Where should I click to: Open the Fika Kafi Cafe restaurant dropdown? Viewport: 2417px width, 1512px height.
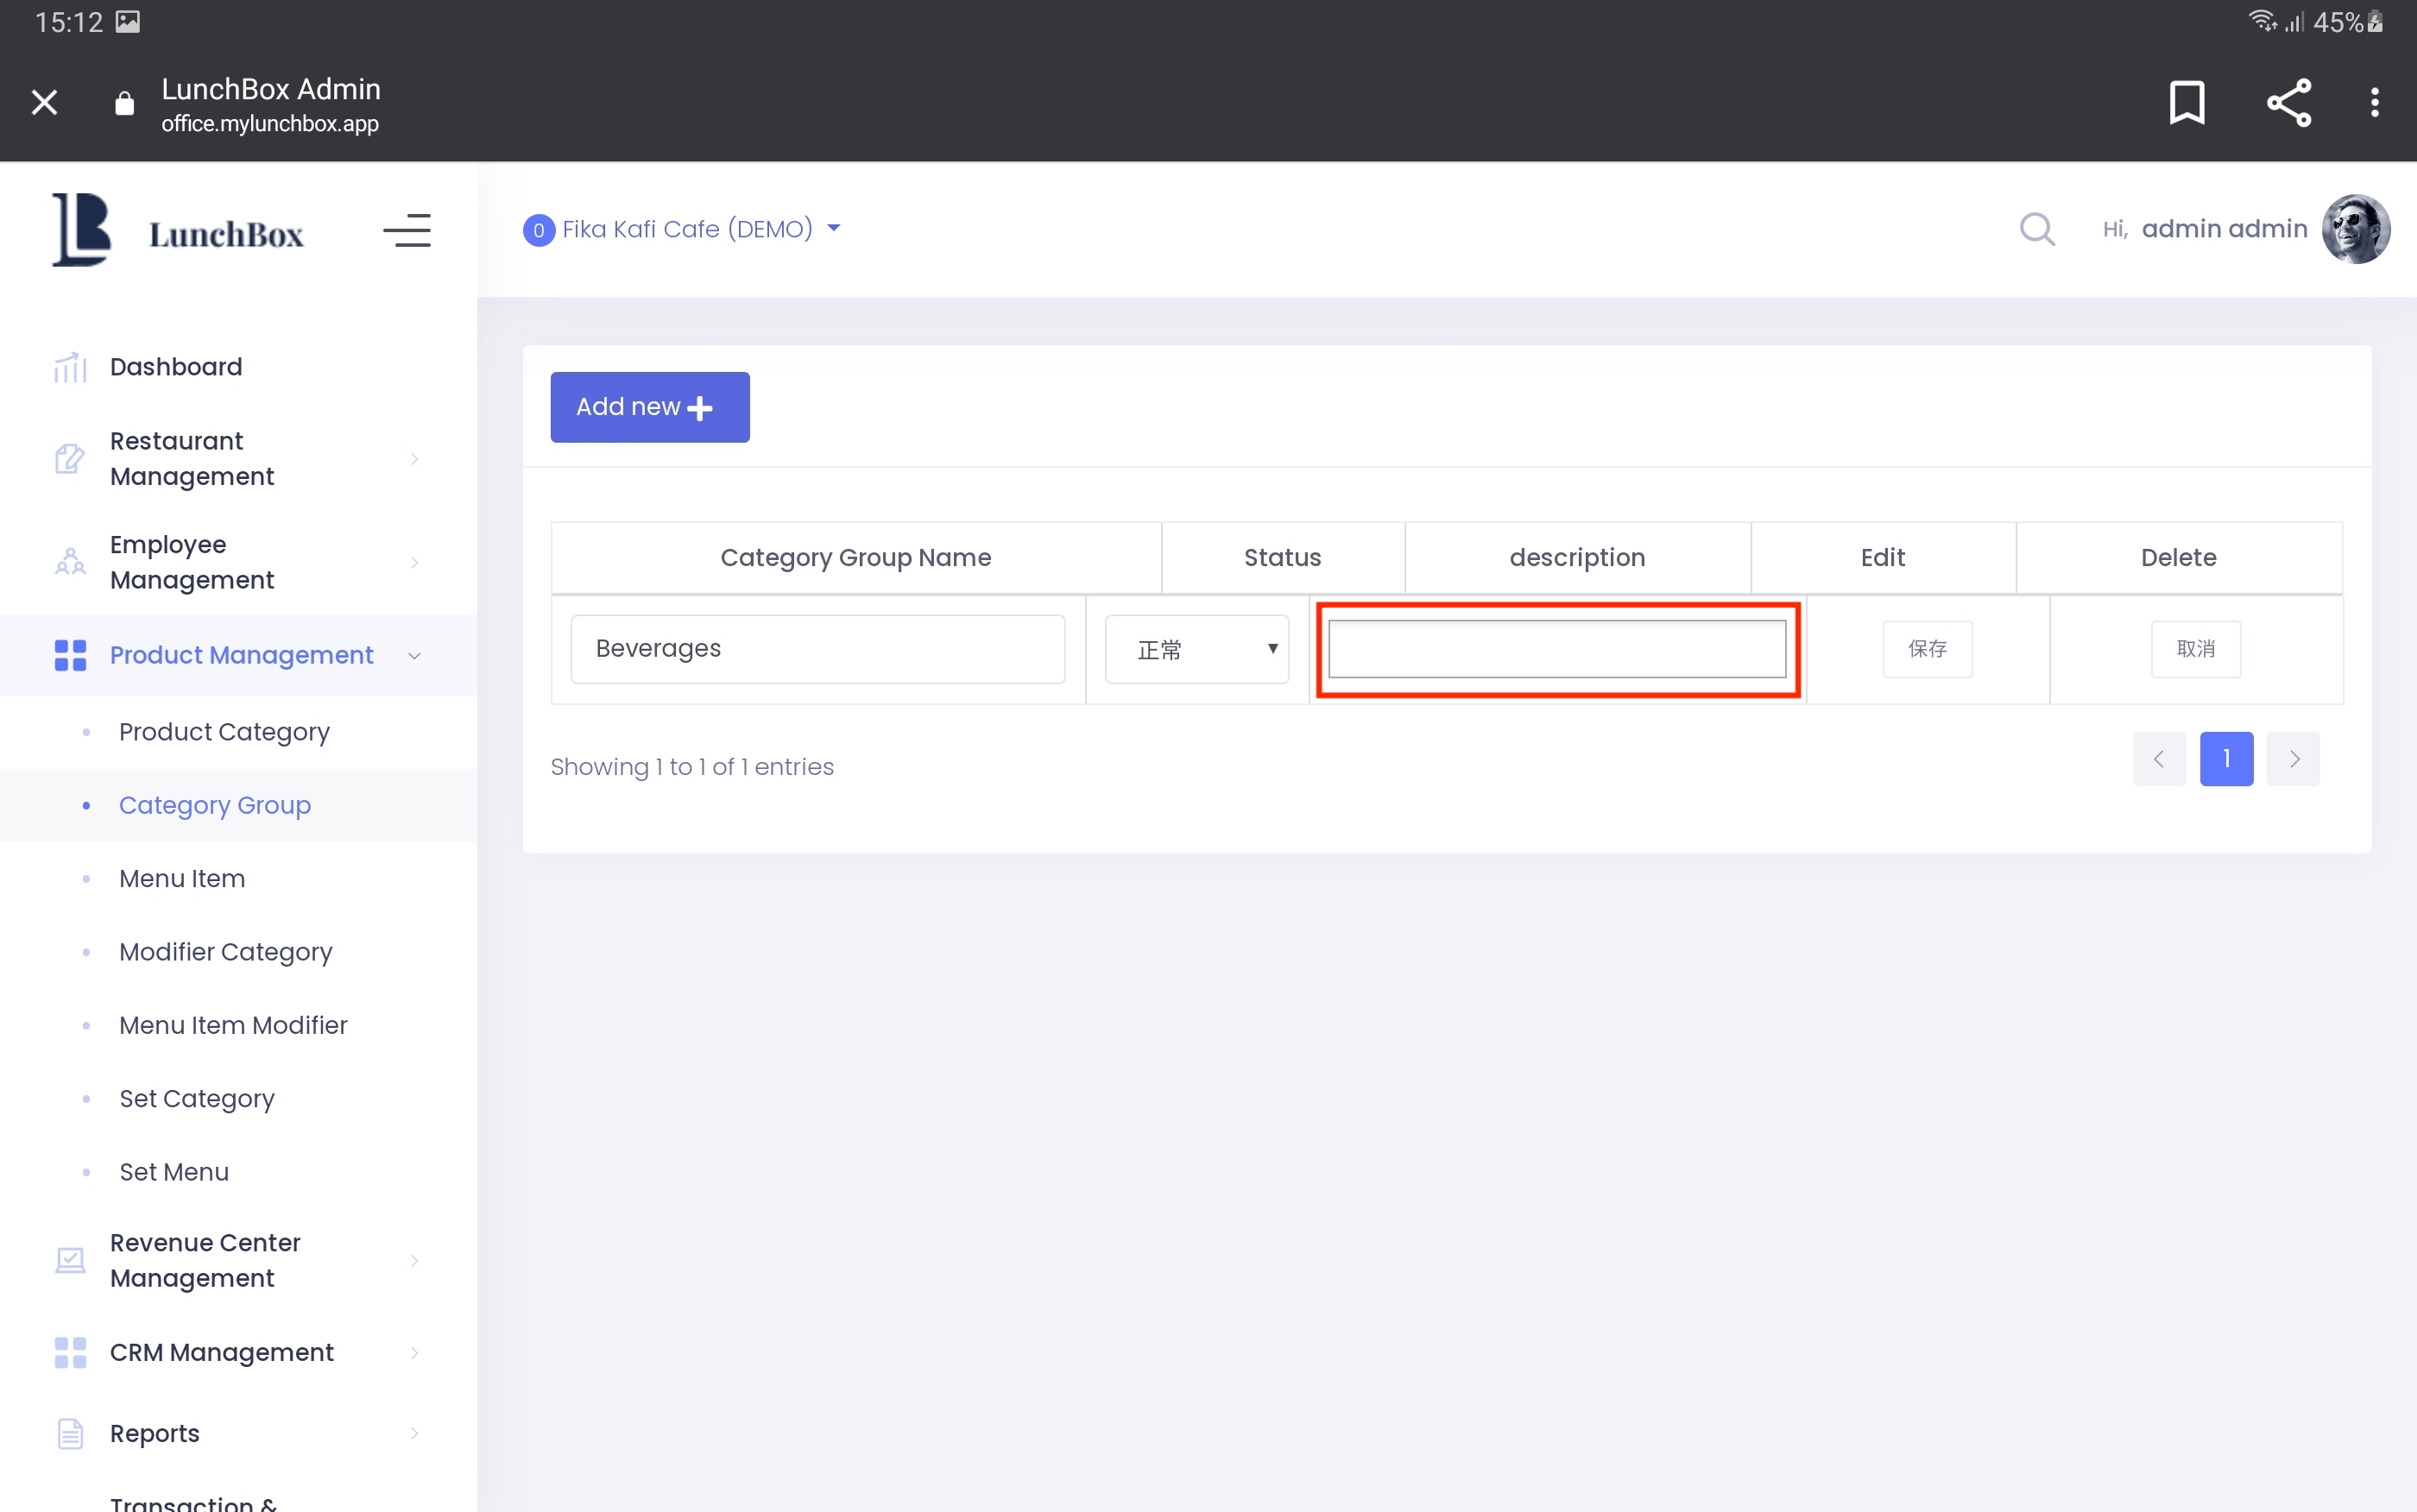tap(686, 229)
